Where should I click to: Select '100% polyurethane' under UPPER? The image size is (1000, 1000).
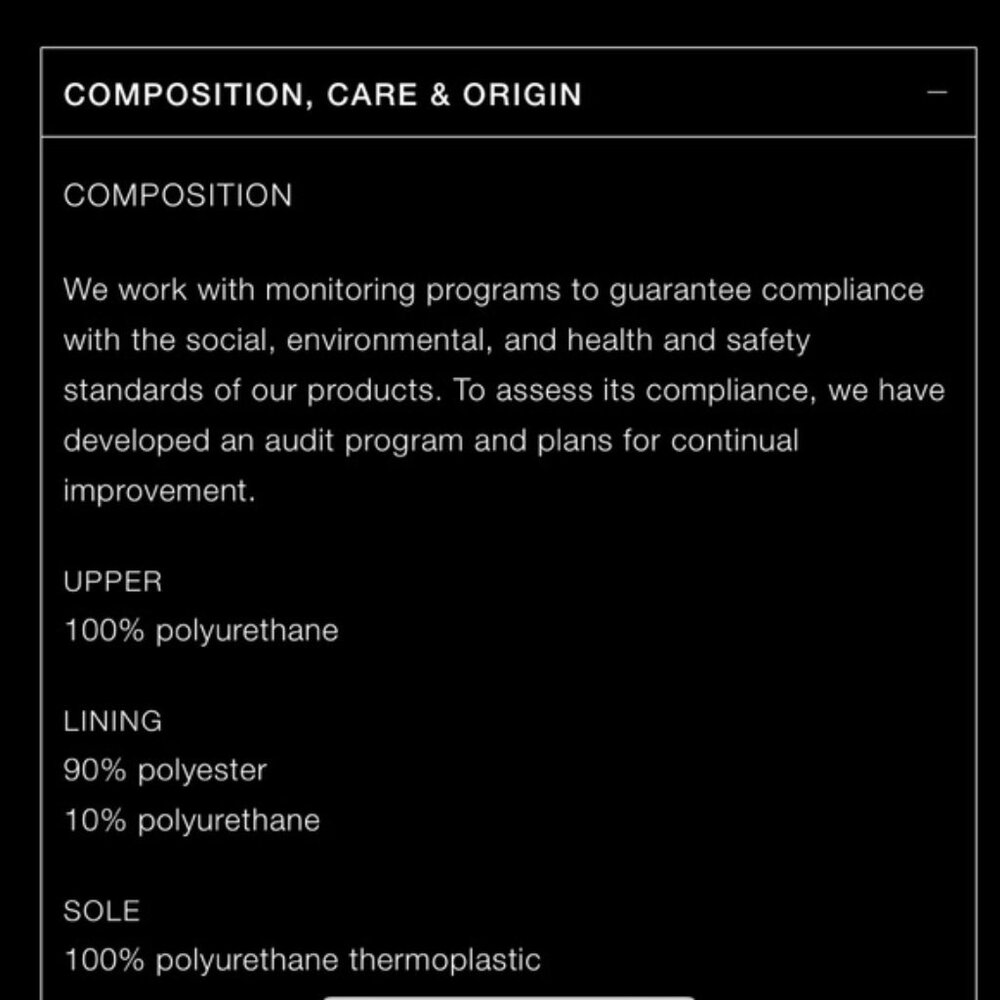pyautogui.click(x=202, y=631)
